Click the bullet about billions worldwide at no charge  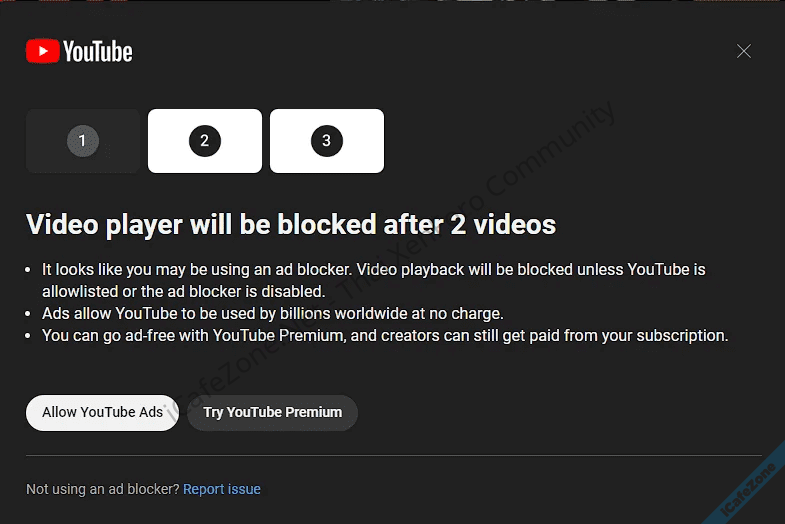coord(273,313)
